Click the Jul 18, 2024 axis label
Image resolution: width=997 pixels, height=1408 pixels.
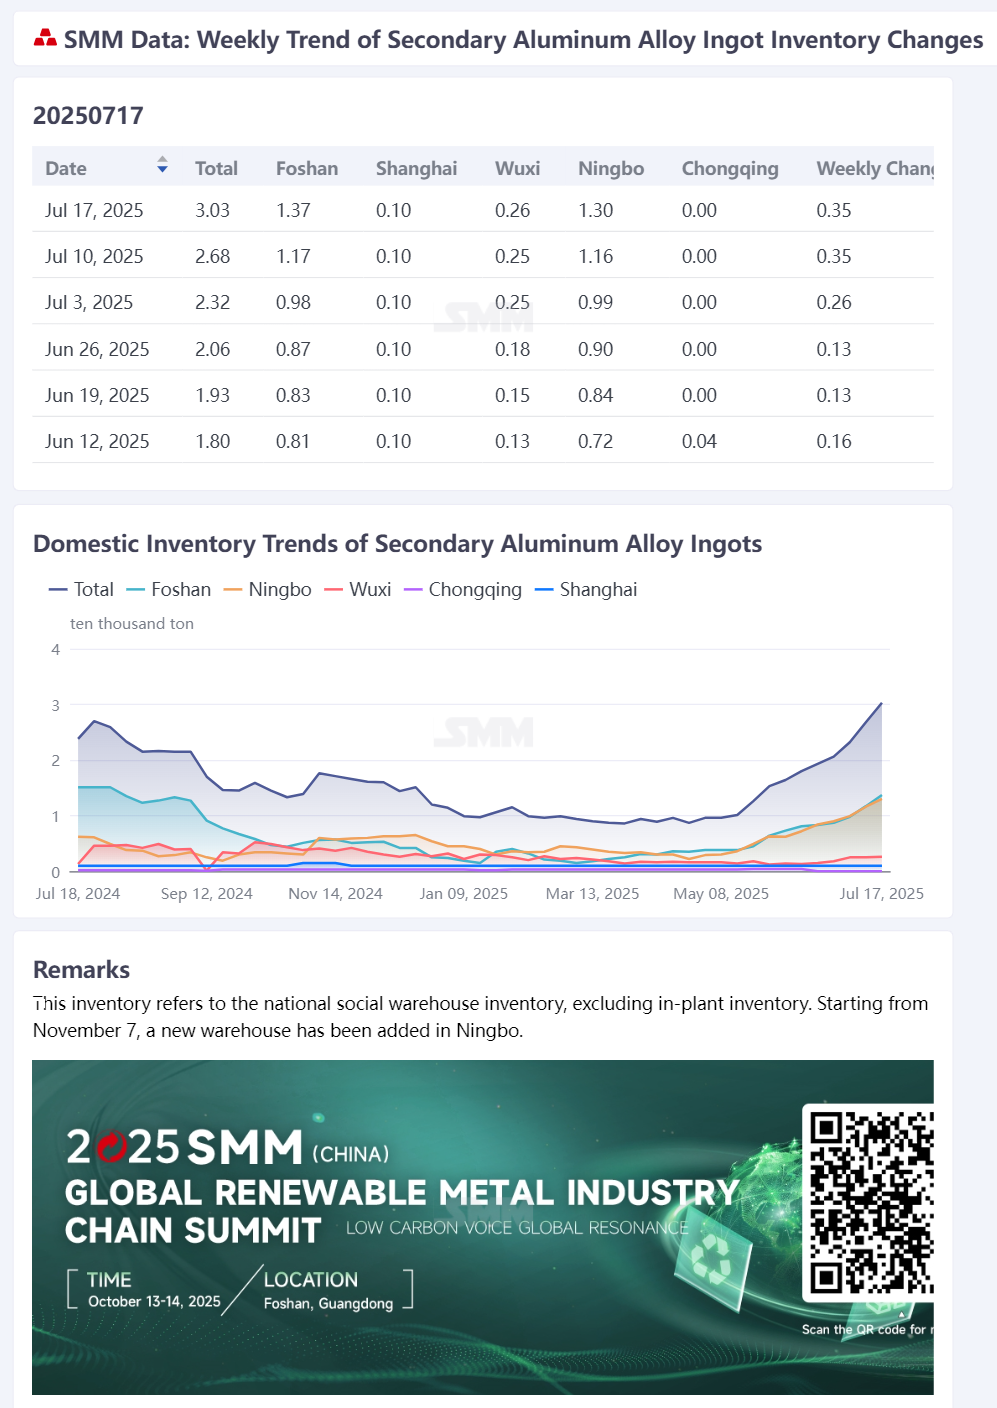point(78,893)
